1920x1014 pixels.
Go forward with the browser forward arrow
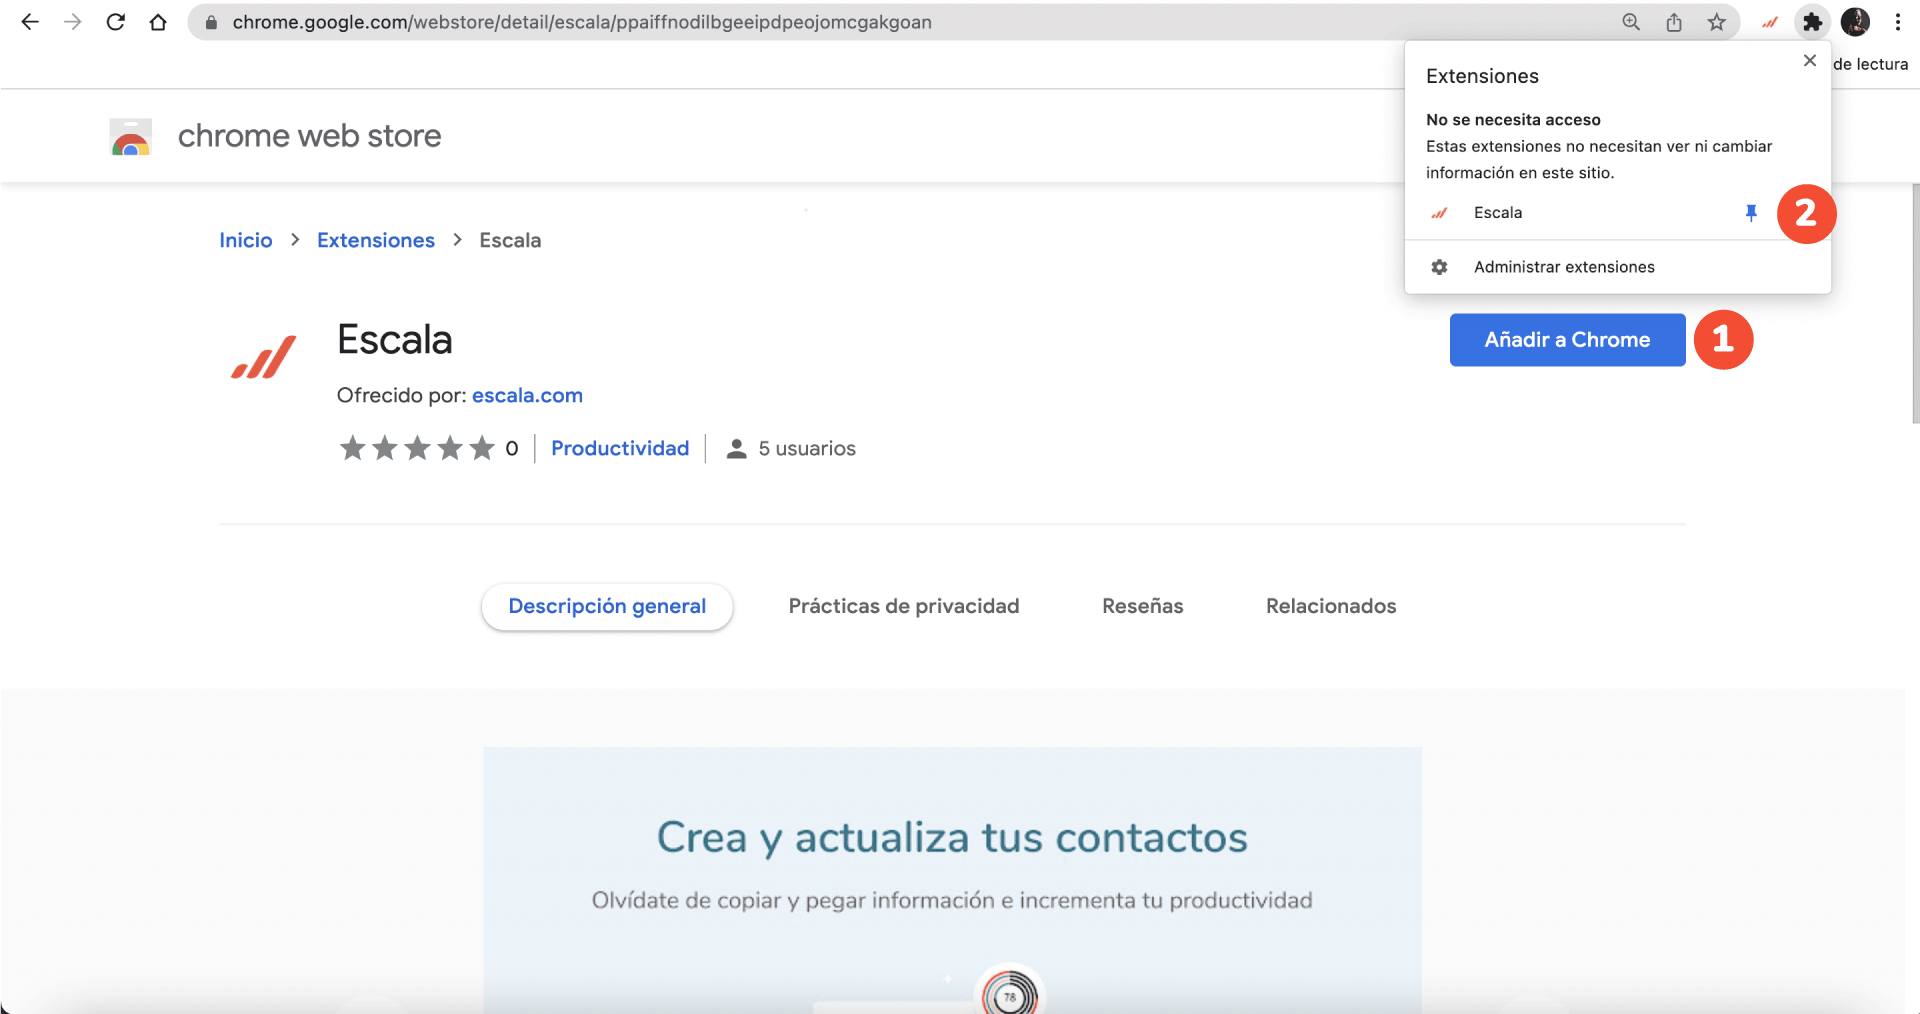73,22
